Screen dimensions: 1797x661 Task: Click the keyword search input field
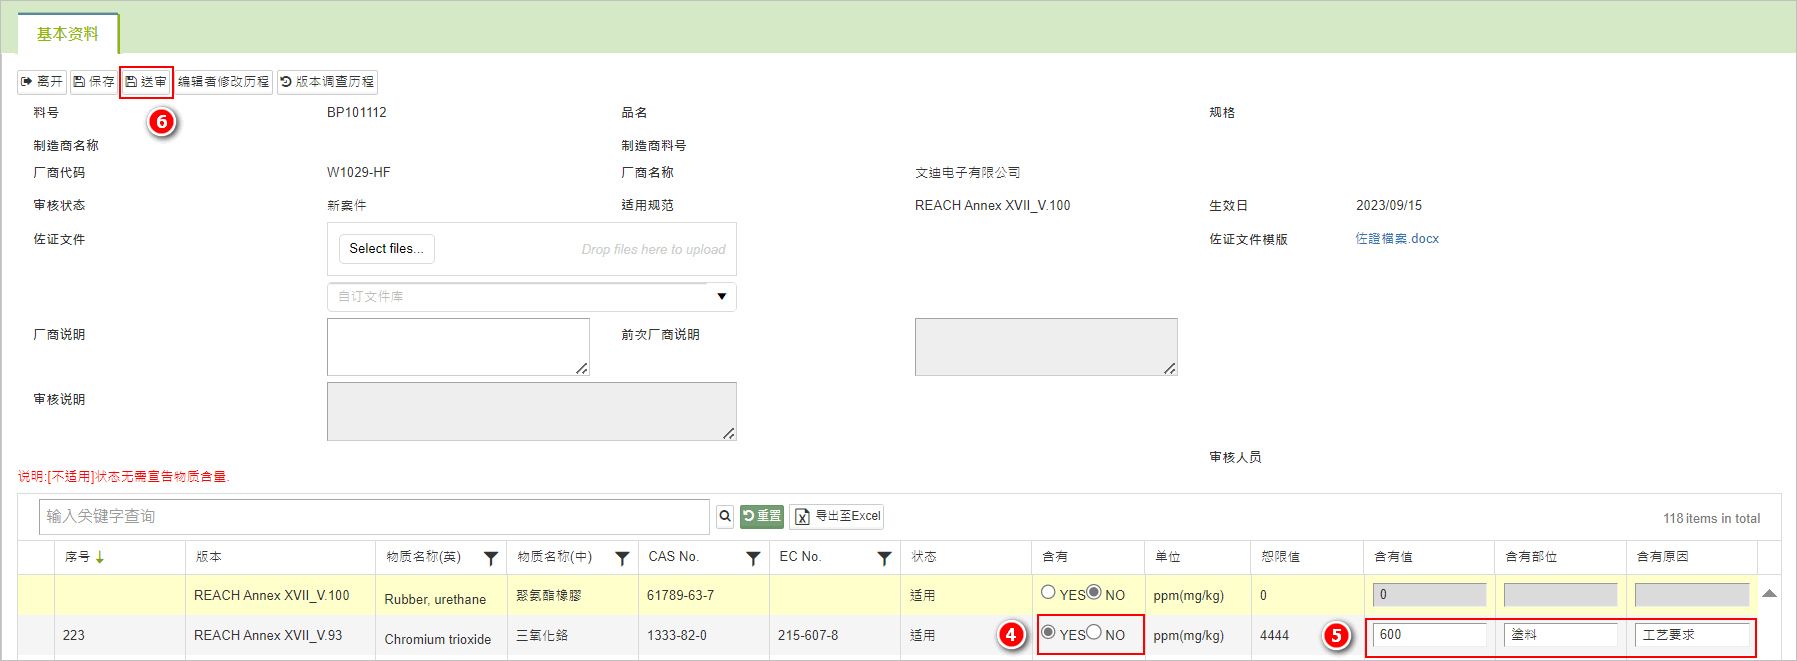click(x=374, y=517)
